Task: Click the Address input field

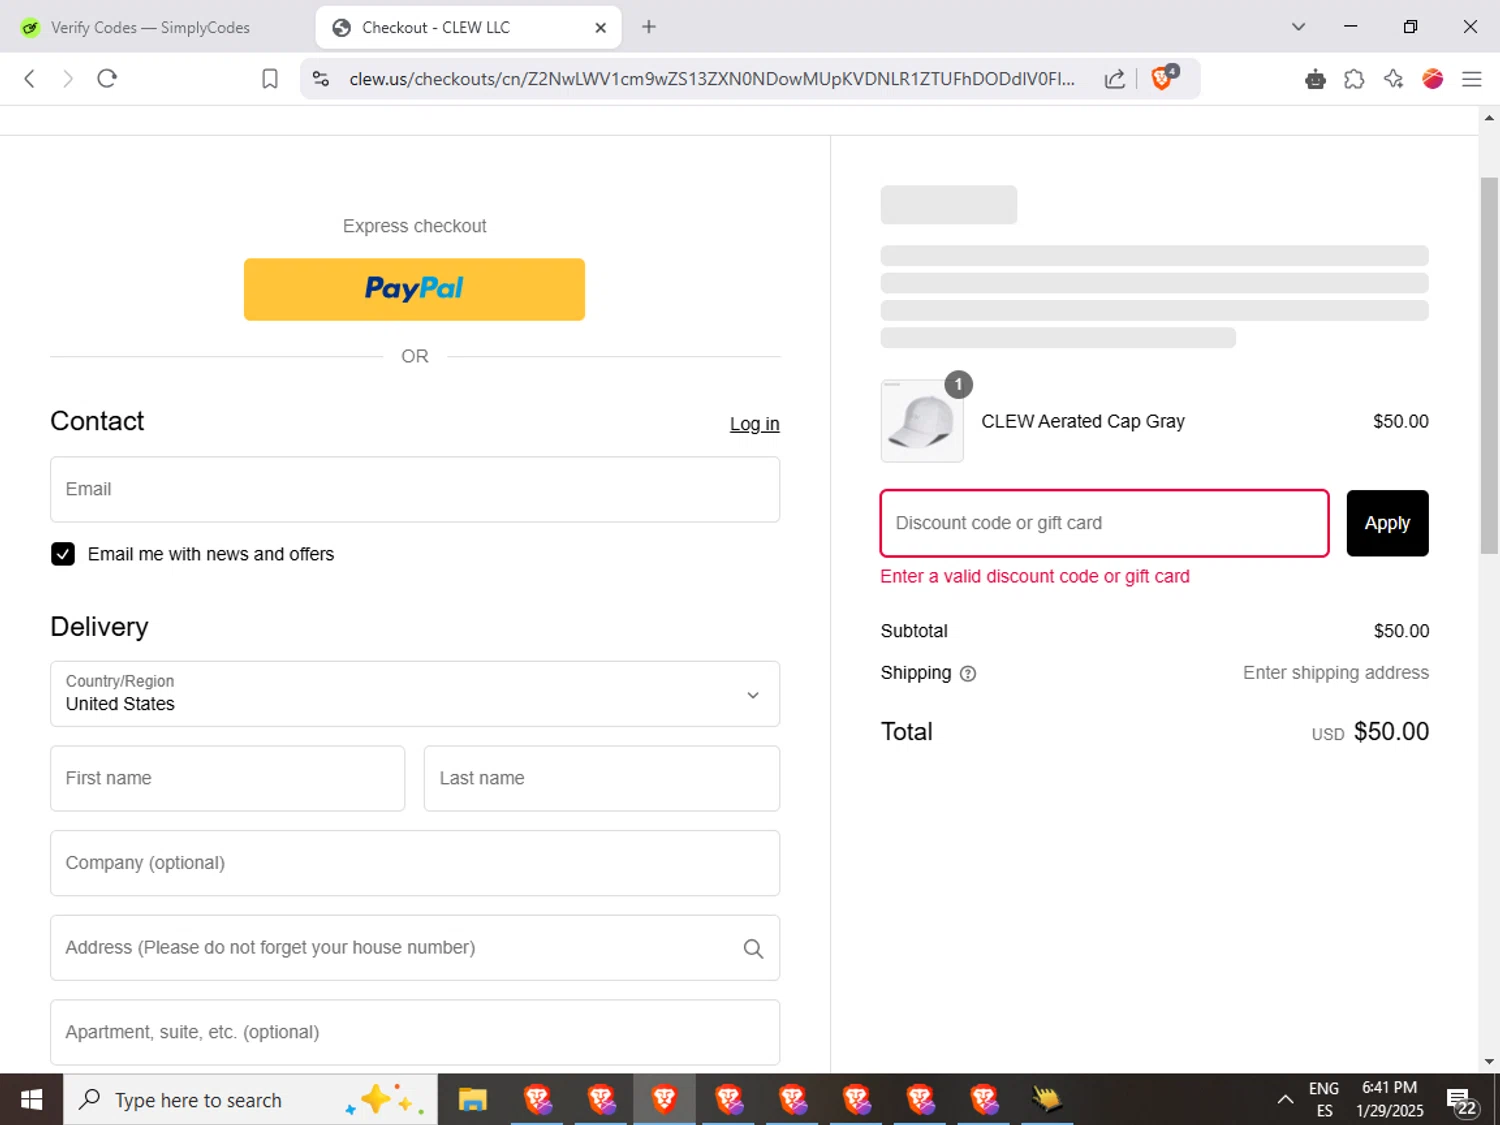Action: coord(415,947)
